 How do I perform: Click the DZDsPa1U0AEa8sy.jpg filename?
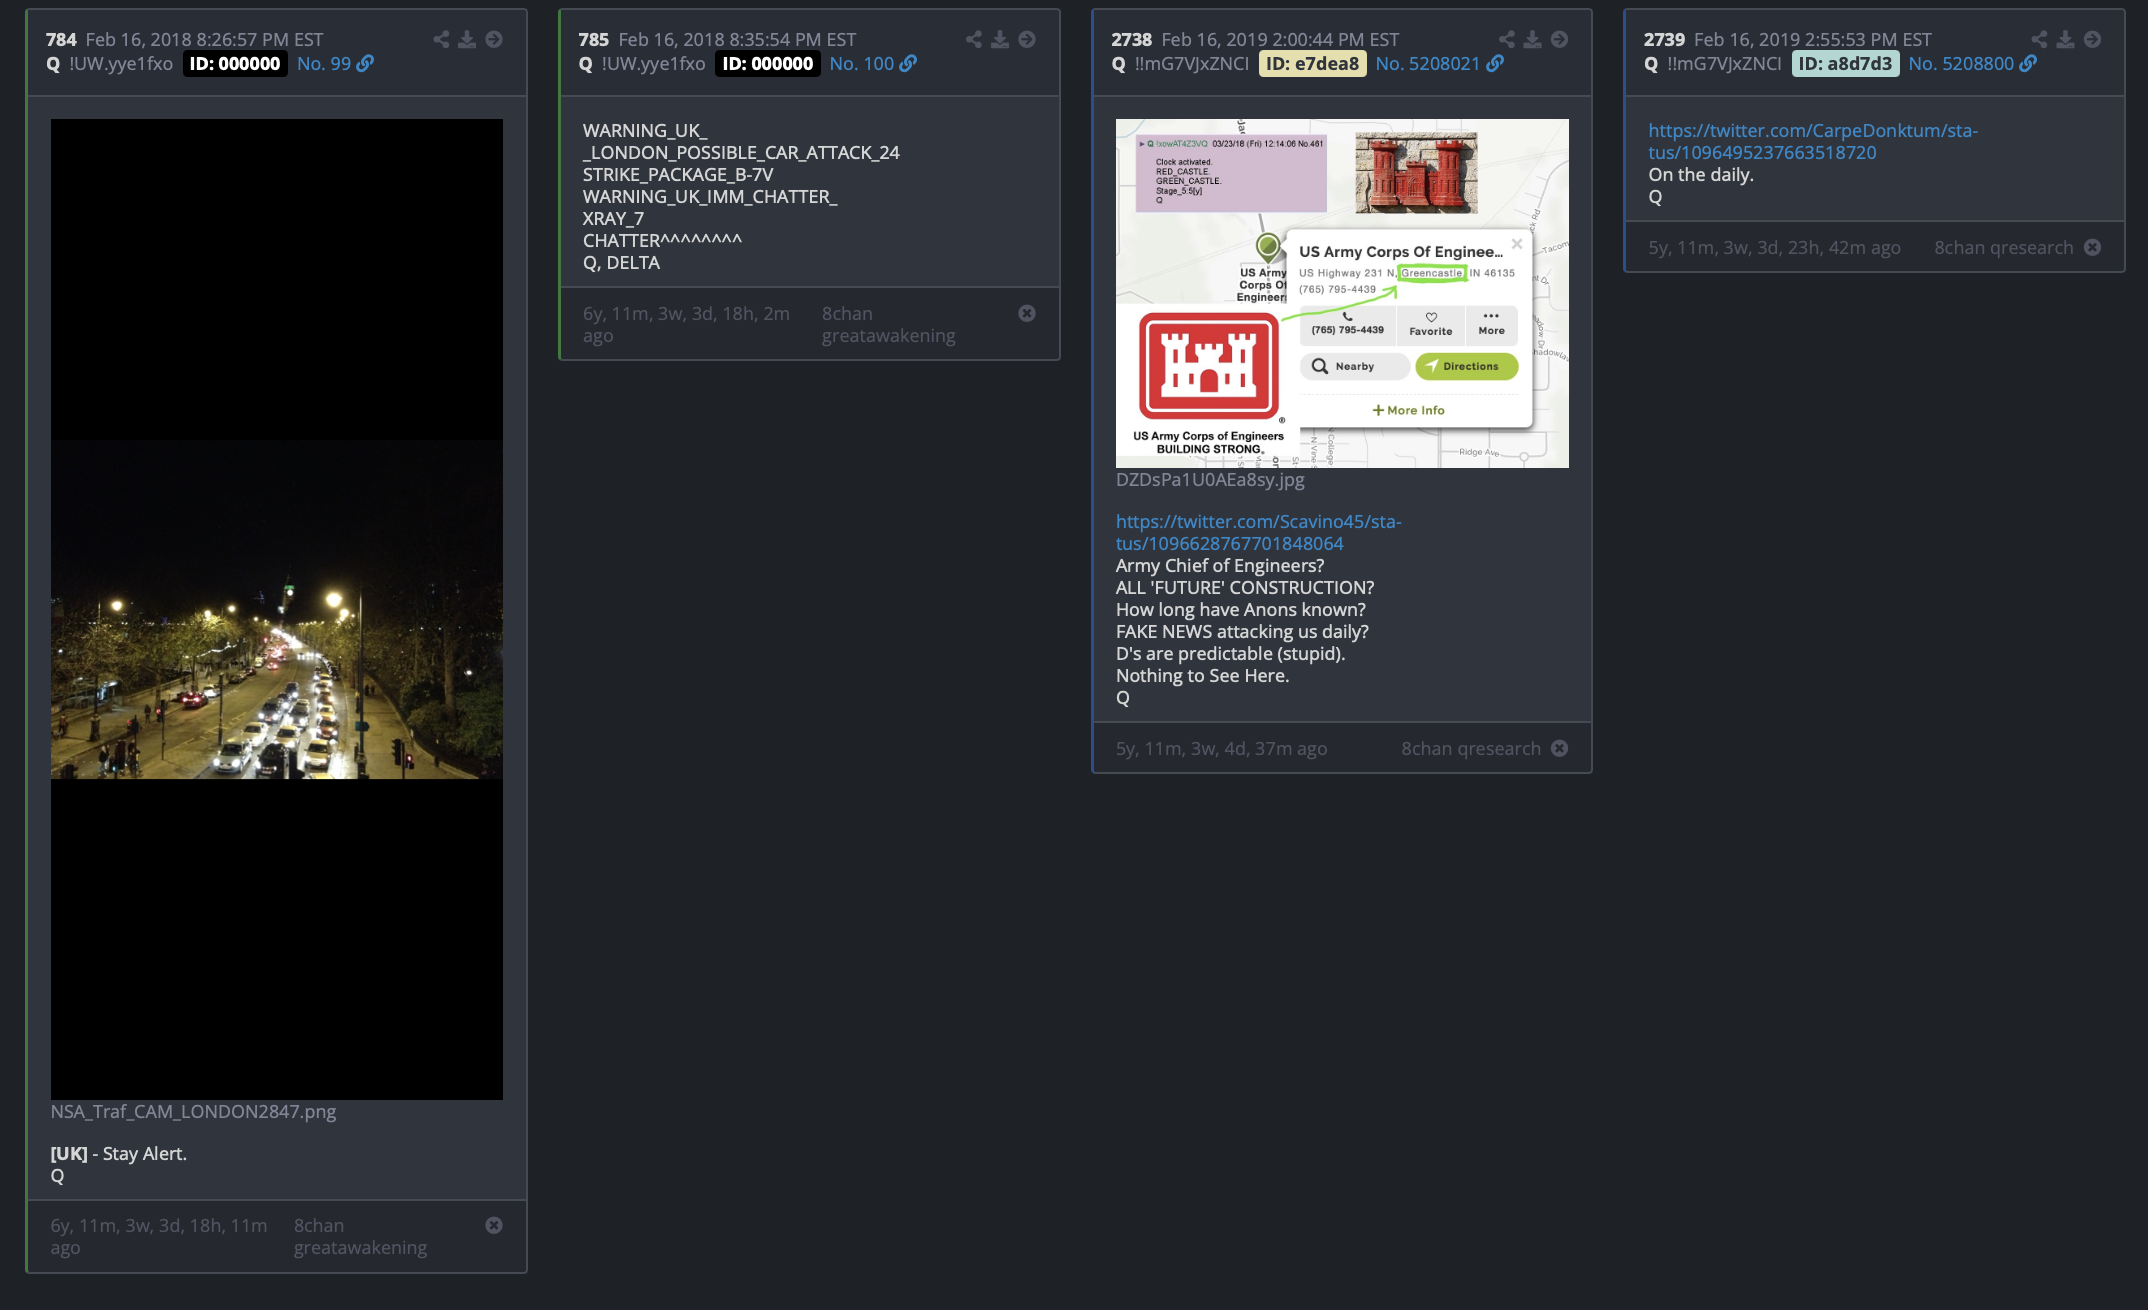1210,479
